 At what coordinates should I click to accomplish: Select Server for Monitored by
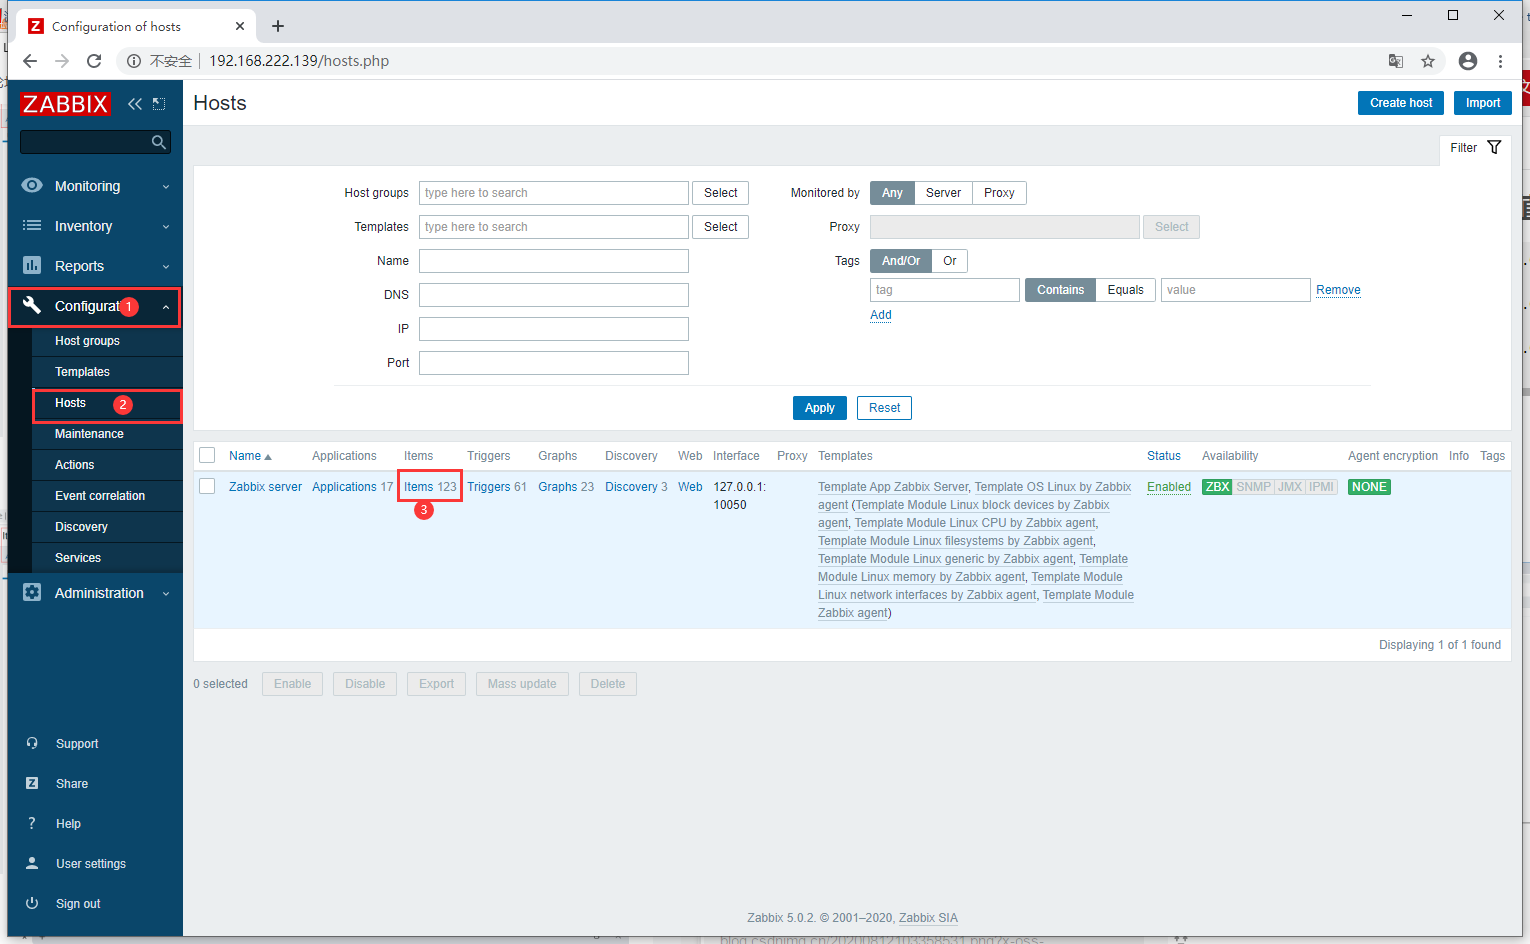943,193
